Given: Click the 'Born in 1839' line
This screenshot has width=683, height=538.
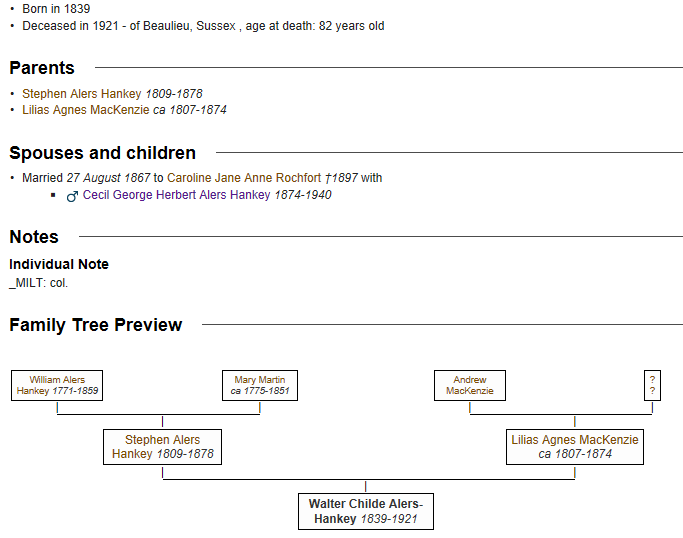Looking at the screenshot, I should (x=56, y=9).
